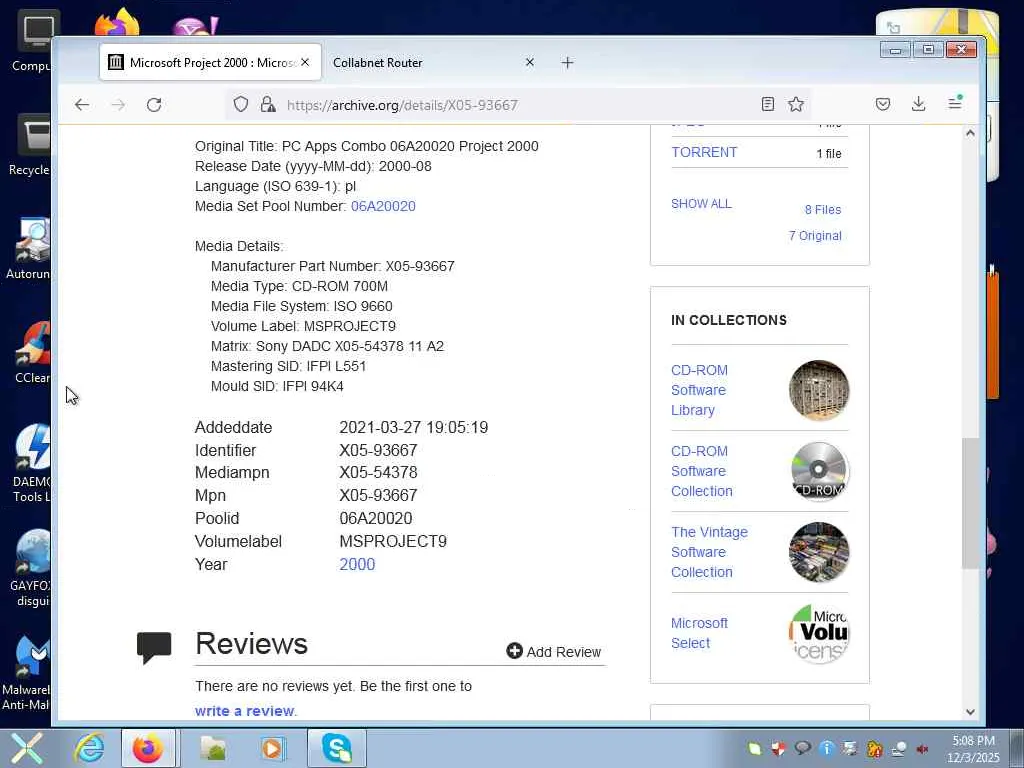Click the page scrollbar up arrow
Viewport: 1024px width, 768px height.
(970, 133)
